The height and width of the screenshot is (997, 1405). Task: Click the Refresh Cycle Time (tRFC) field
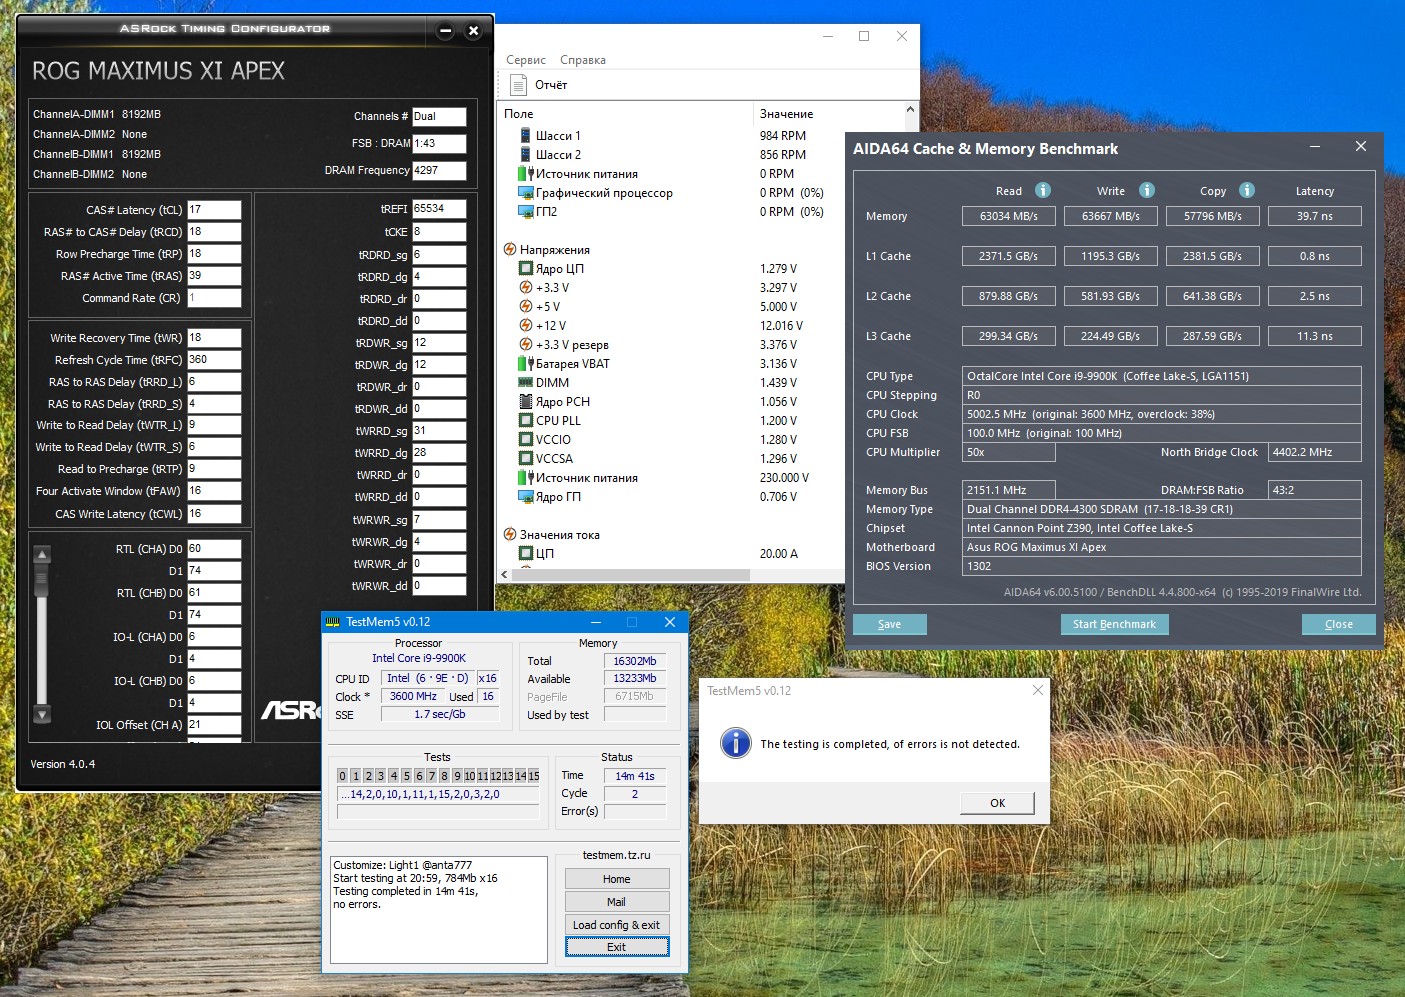(214, 360)
